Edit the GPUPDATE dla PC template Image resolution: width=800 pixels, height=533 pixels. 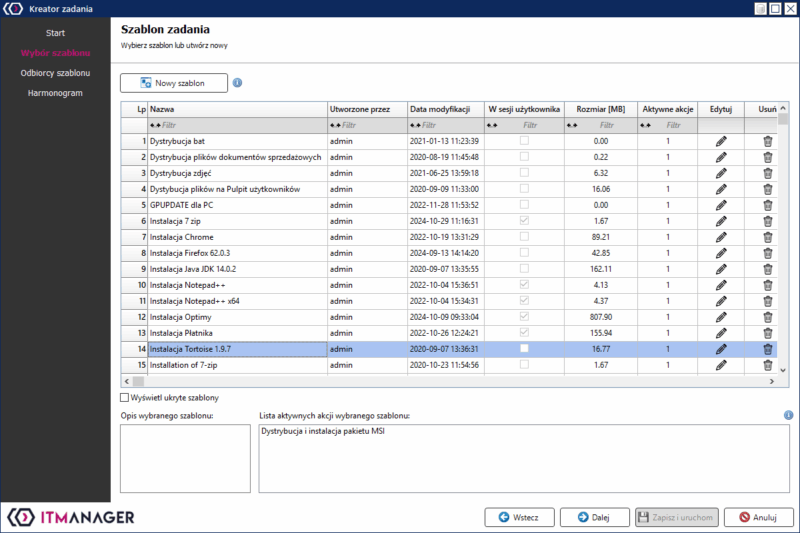(721, 205)
